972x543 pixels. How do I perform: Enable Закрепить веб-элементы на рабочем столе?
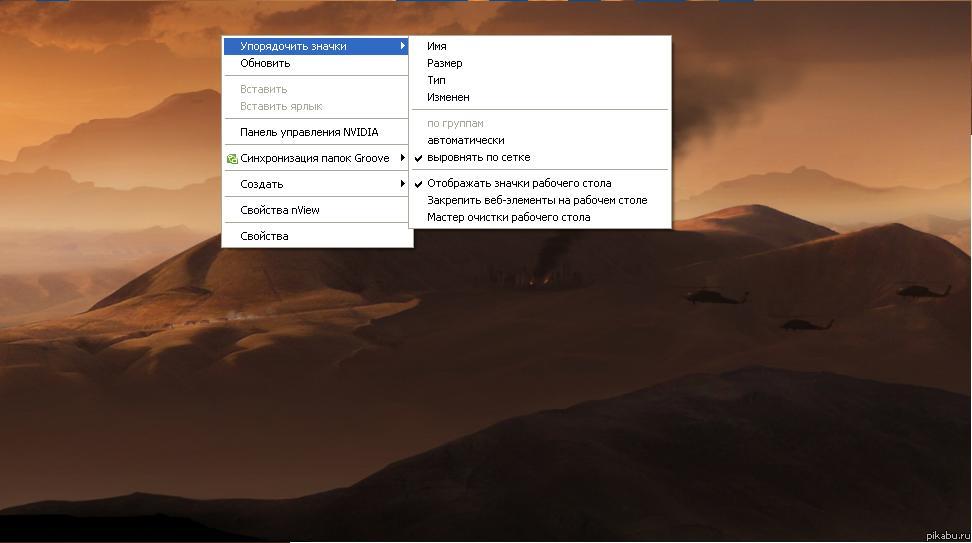(536, 200)
